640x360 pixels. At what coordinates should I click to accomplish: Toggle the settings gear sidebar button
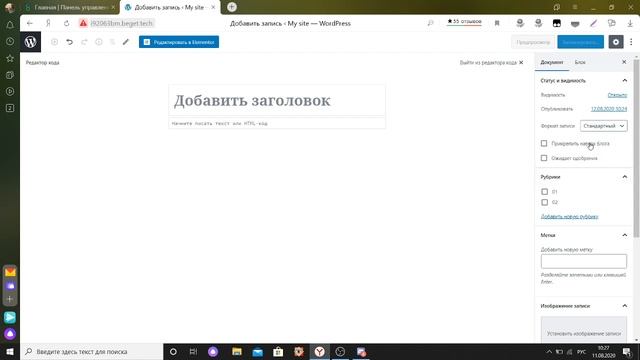click(x=616, y=42)
